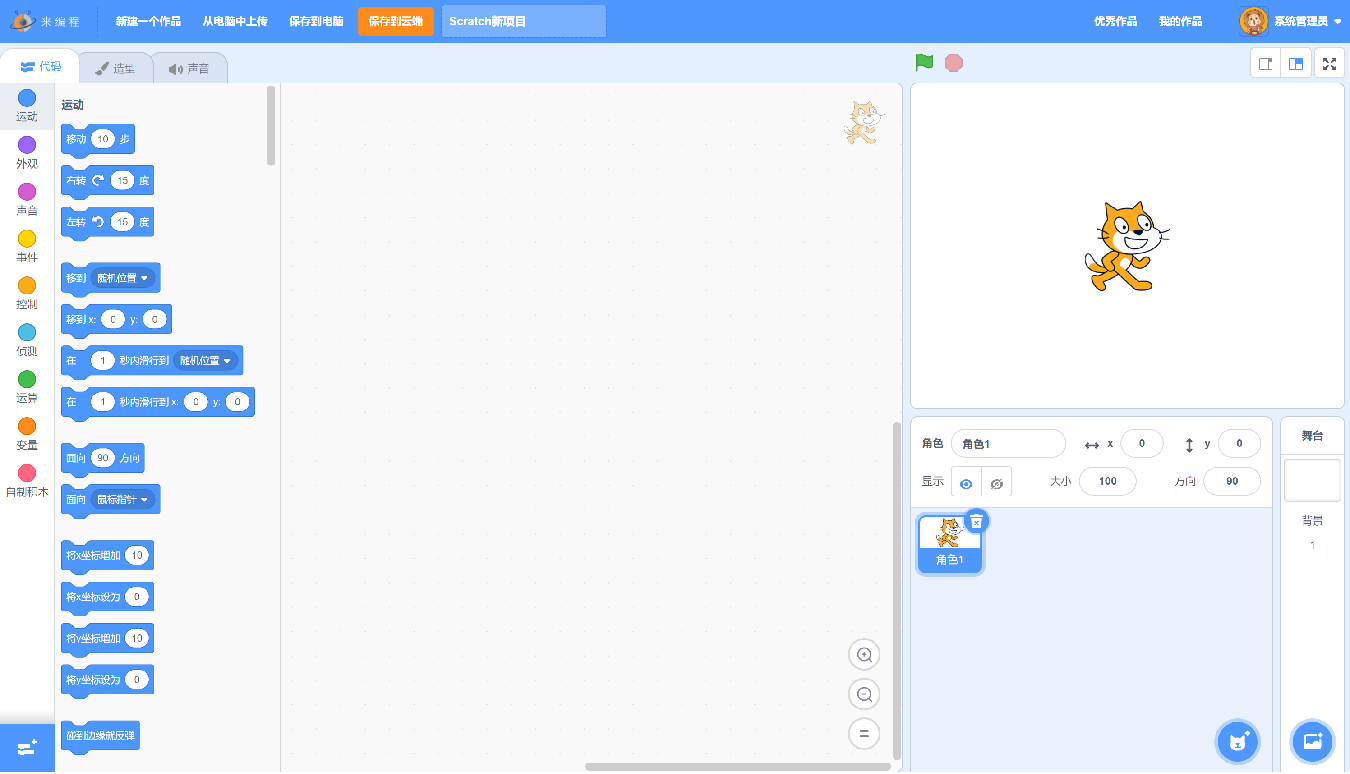Select the 外观 purple category circle

pos(27,145)
